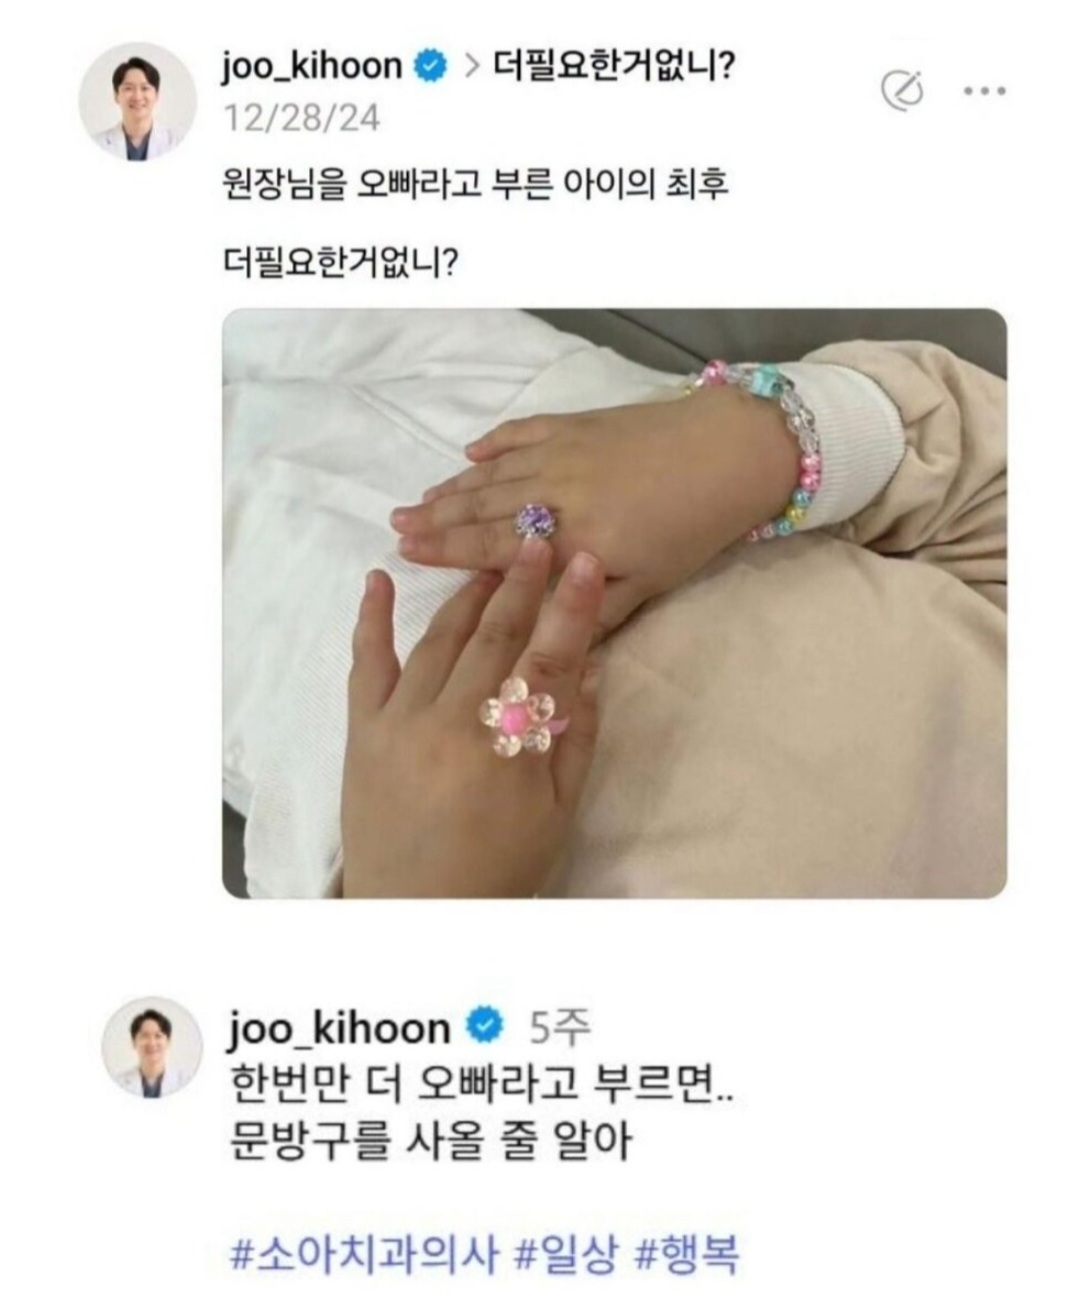This screenshot has width=1080, height=1308.
Task: Click the caption line 문방구를 사올 줄 알아
Action: point(431,1141)
